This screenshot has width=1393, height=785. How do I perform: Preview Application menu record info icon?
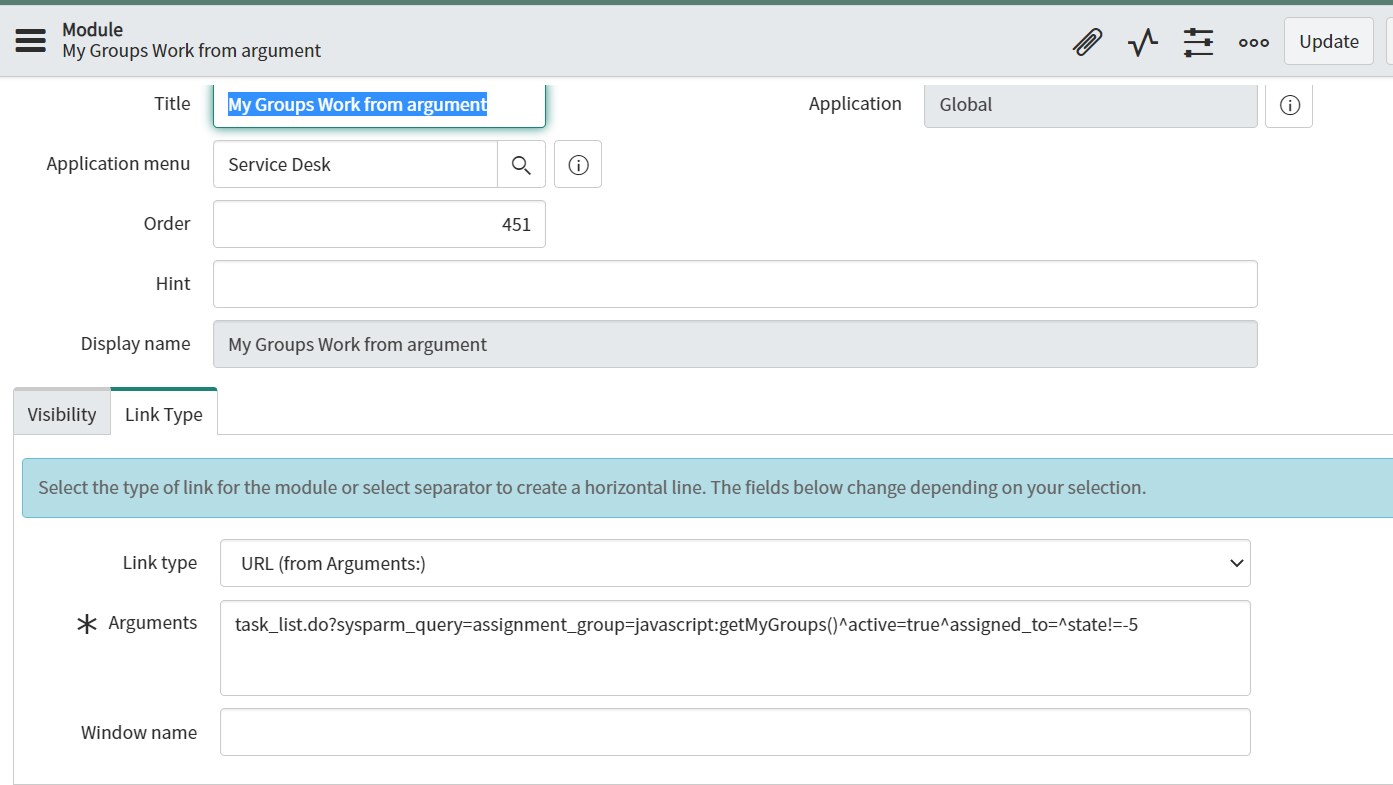click(578, 164)
